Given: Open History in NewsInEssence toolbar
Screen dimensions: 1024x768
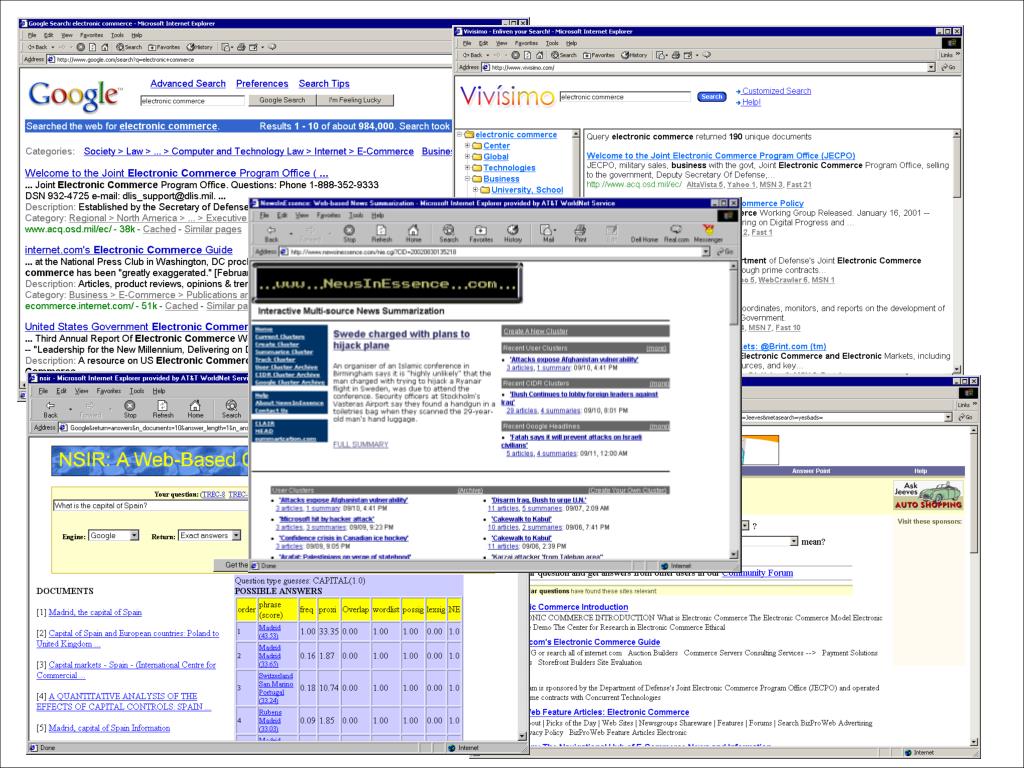Looking at the screenshot, I should (513, 231).
